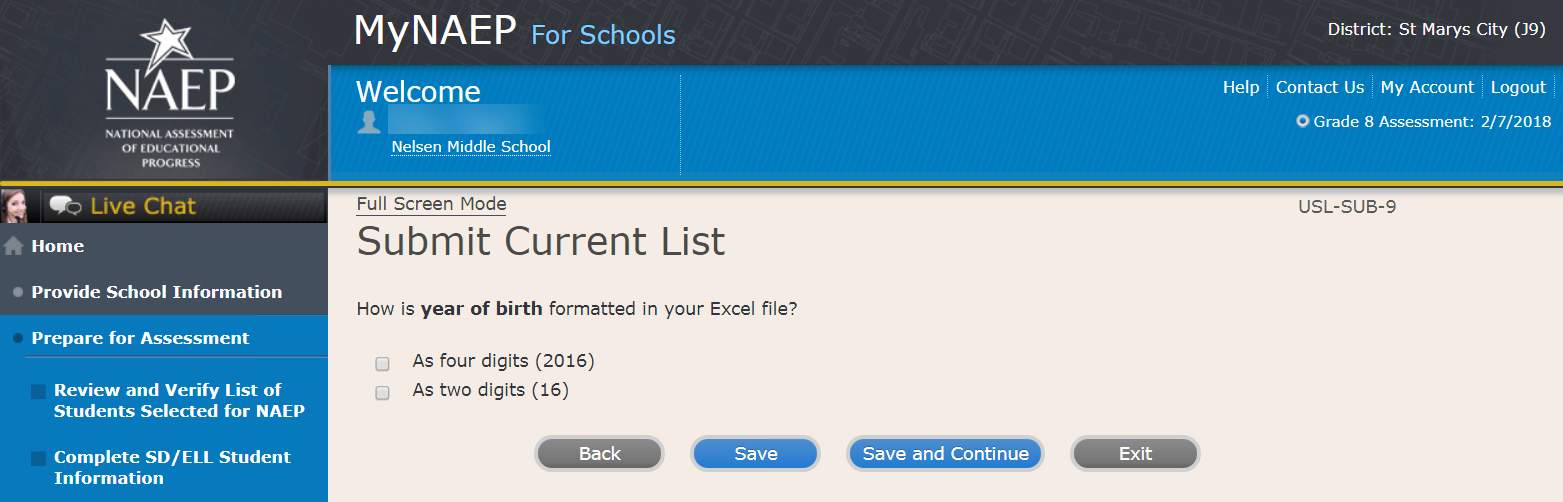Screen dimensions: 1563x502
Task: Click the Home house icon
Action: [x=14, y=246]
